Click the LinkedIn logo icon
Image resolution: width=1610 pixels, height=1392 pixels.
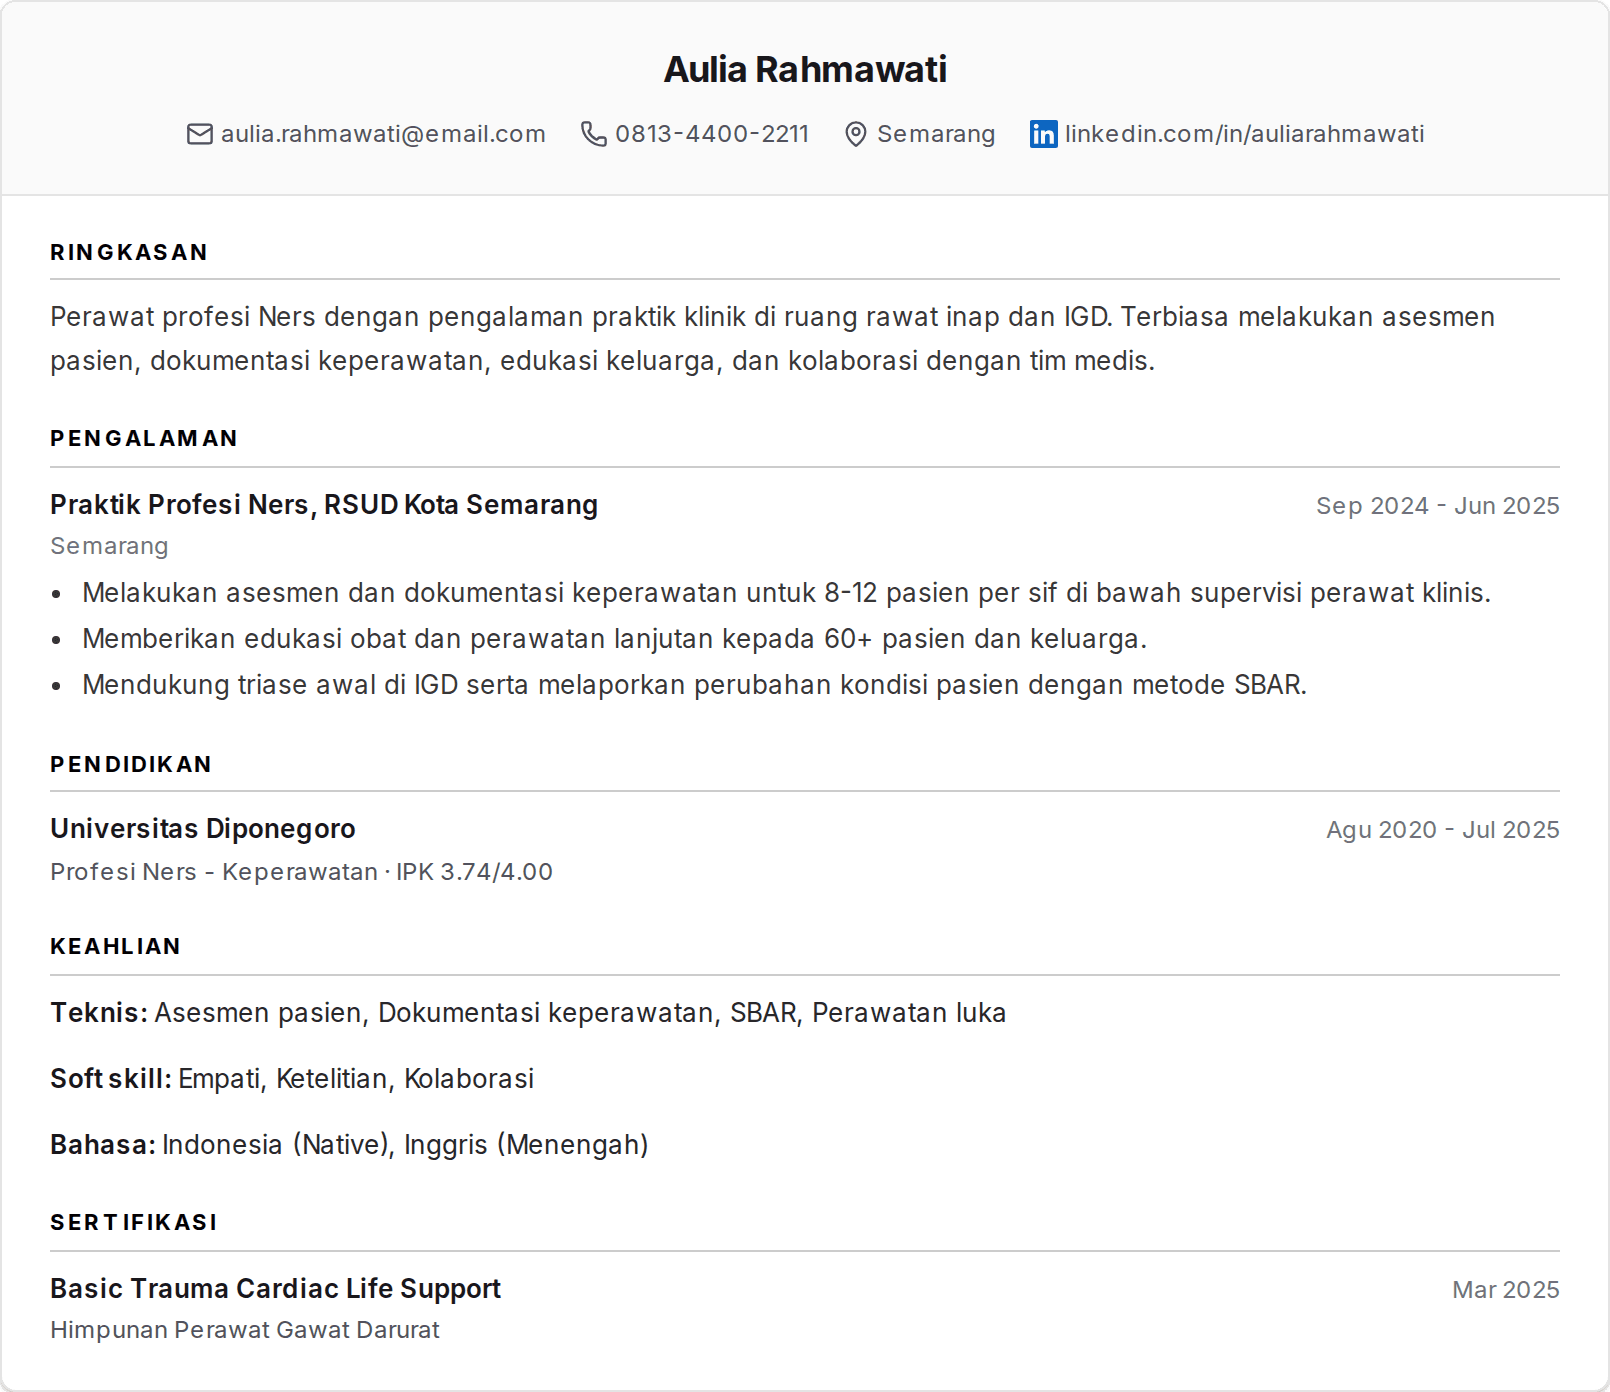1044,134
